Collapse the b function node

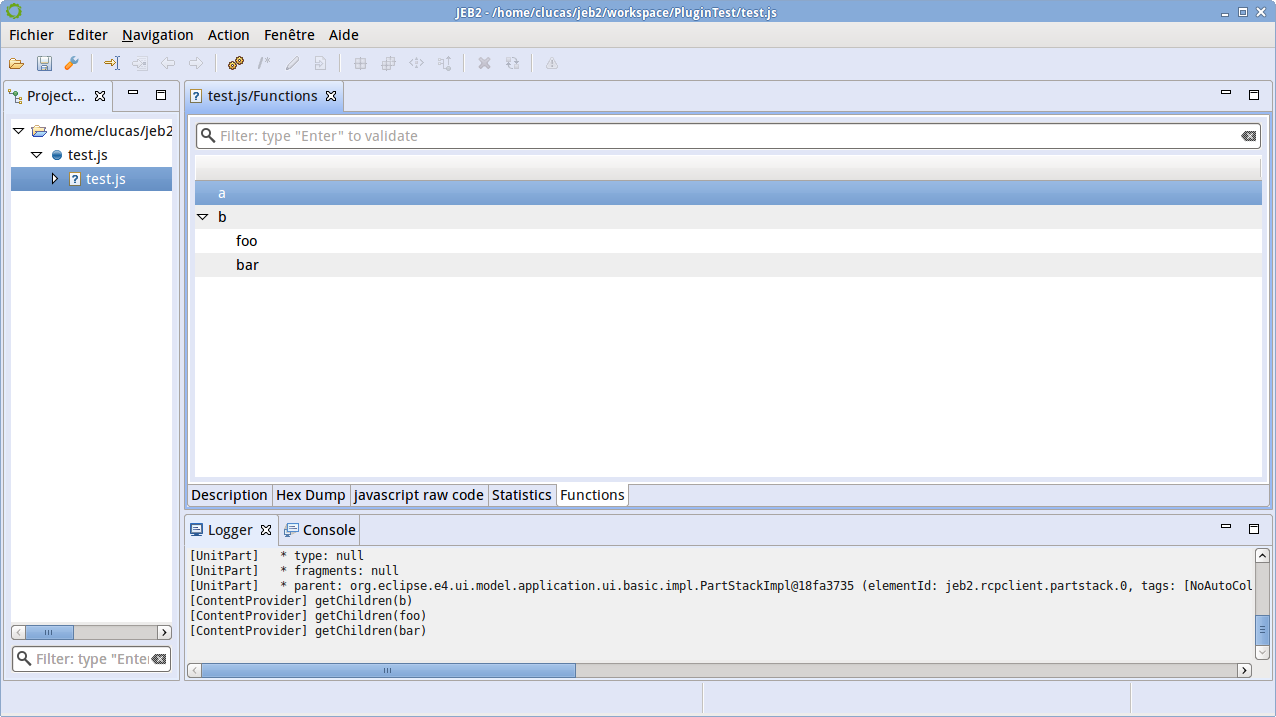tap(203, 217)
